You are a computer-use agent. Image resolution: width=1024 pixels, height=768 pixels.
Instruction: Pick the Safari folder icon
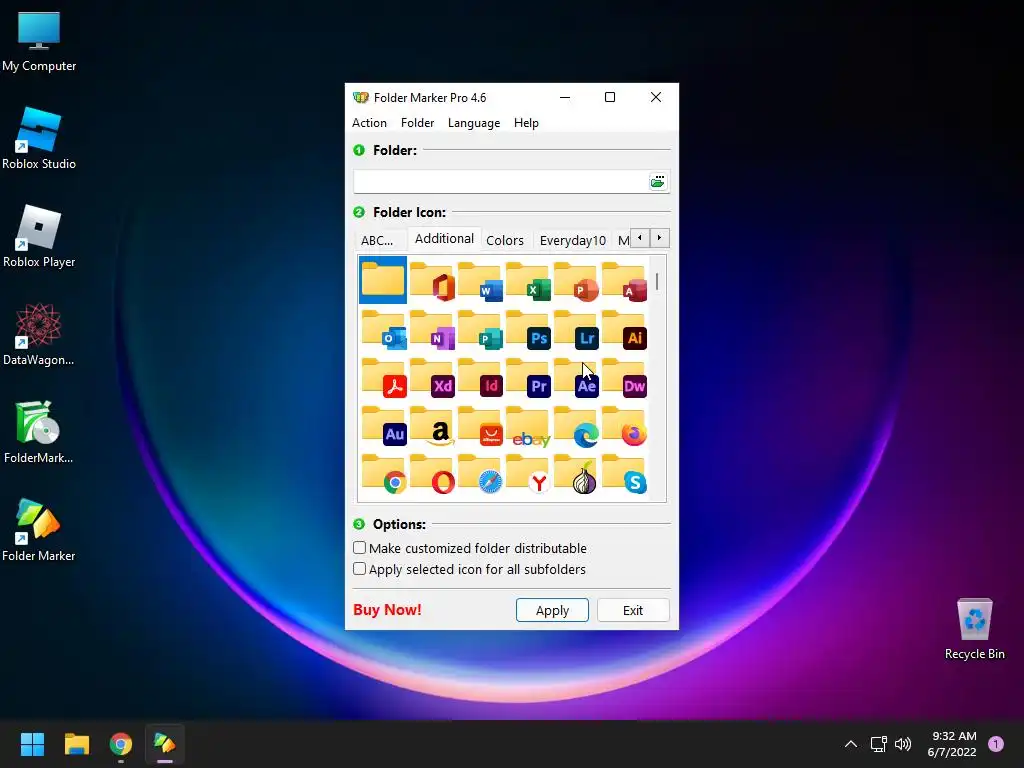click(479, 474)
